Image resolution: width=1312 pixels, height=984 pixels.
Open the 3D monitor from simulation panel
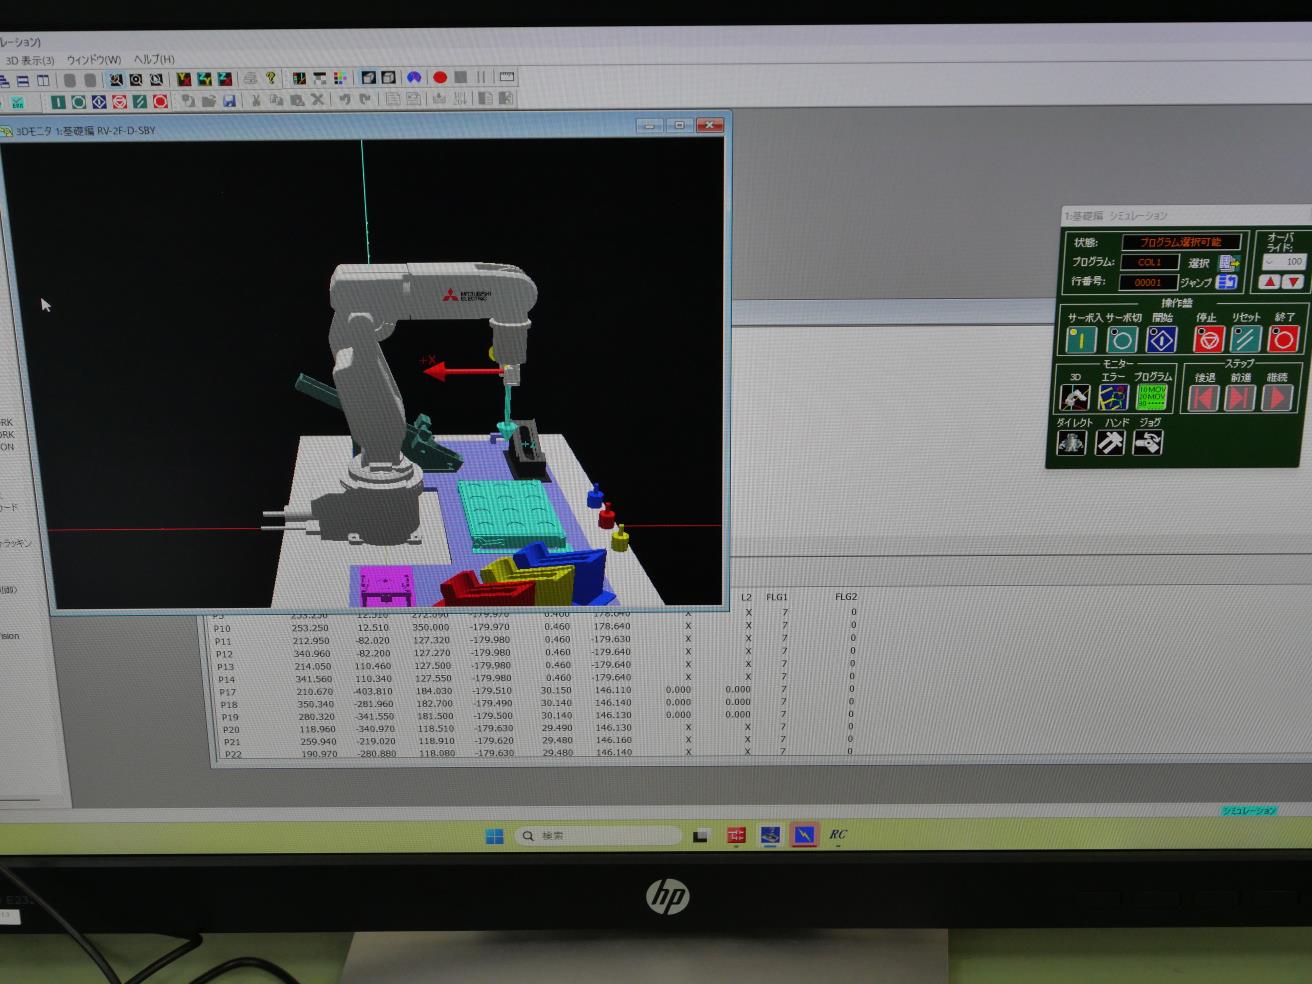click(x=1075, y=397)
